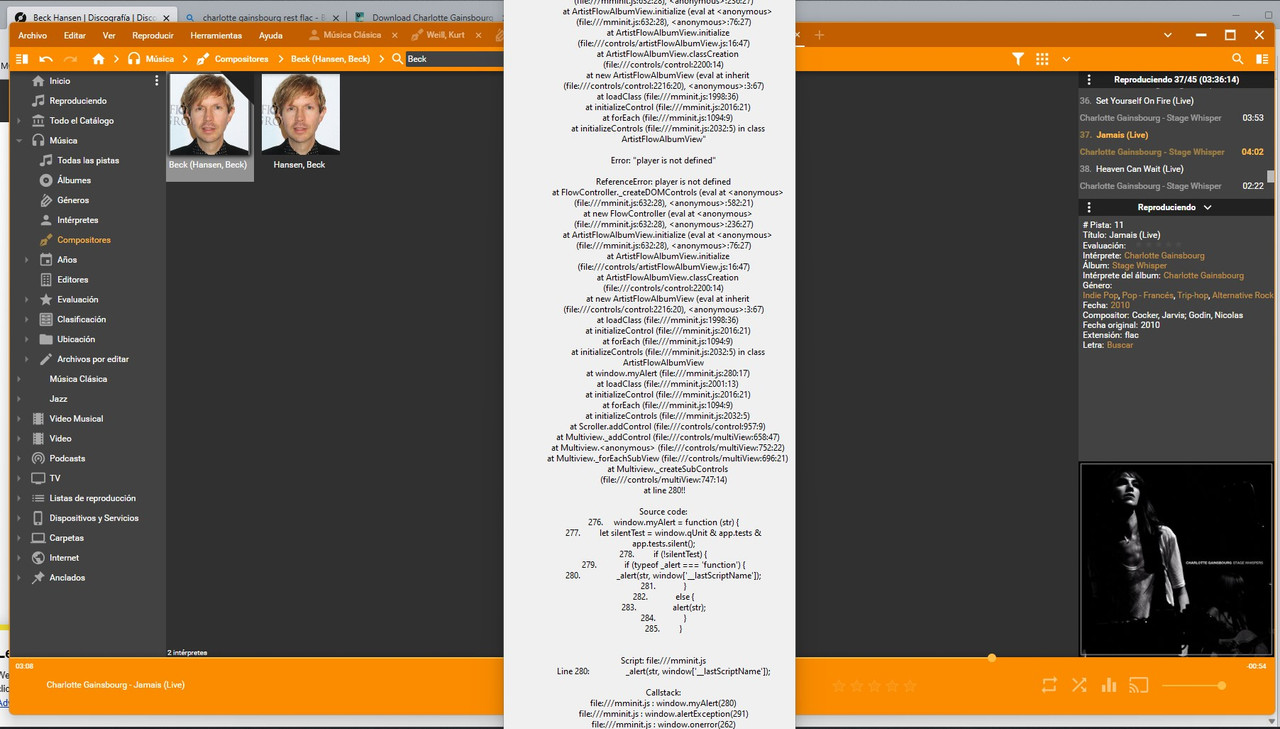Open the Herramientas menu
The width and height of the screenshot is (1280, 729).
click(216, 35)
